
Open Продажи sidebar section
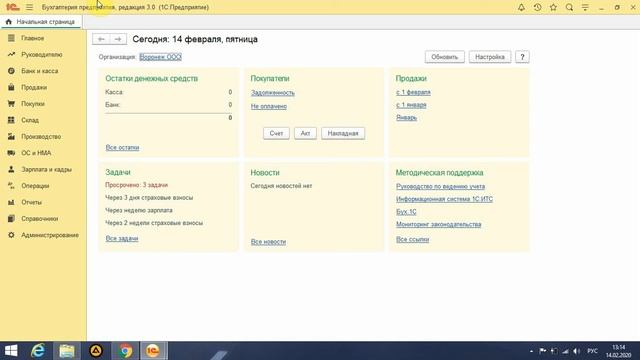click(x=34, y=87)
